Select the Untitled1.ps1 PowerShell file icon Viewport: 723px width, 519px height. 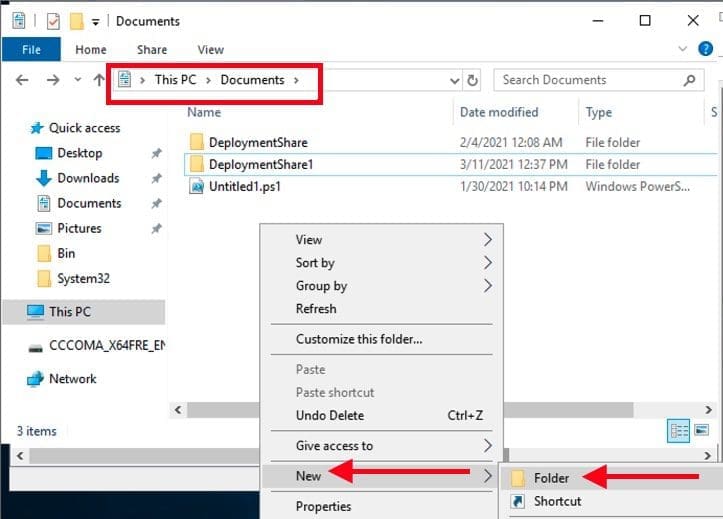tap(197, 186)
